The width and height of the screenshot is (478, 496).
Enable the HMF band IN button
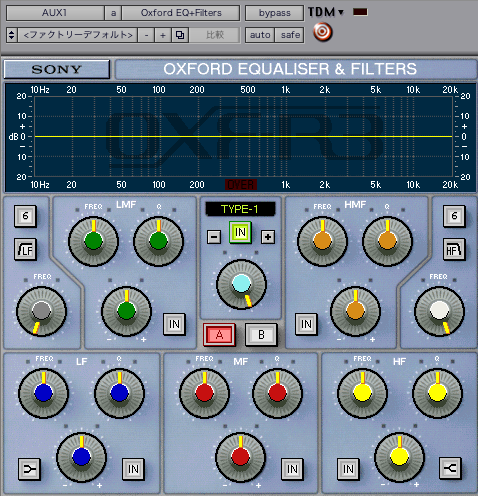pyautogui.click(x=306, y=324)
